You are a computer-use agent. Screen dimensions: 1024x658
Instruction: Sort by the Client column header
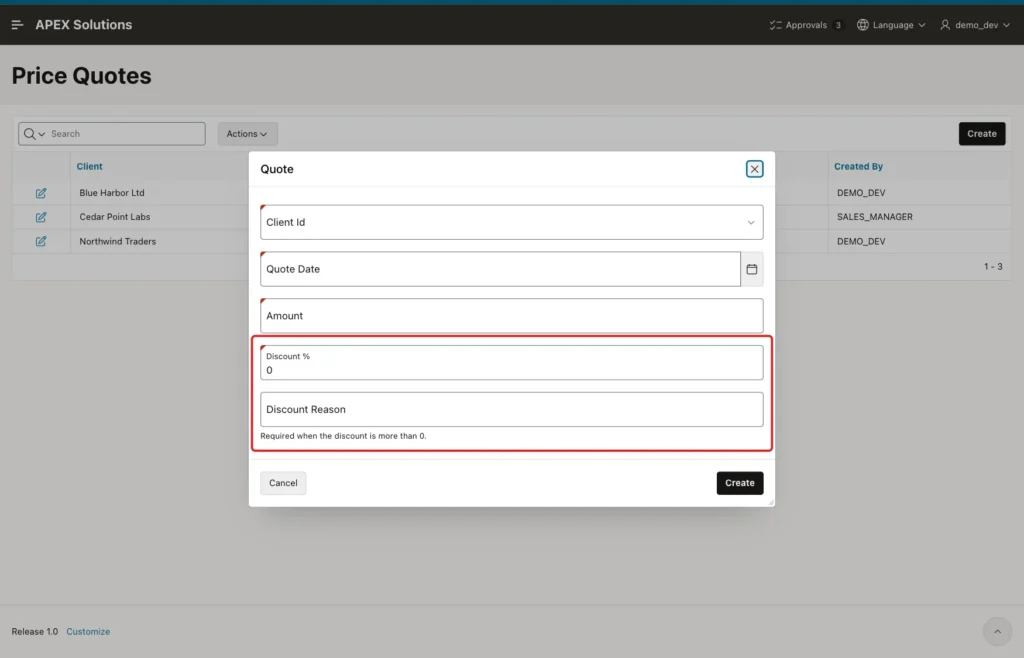click(89, 166)
